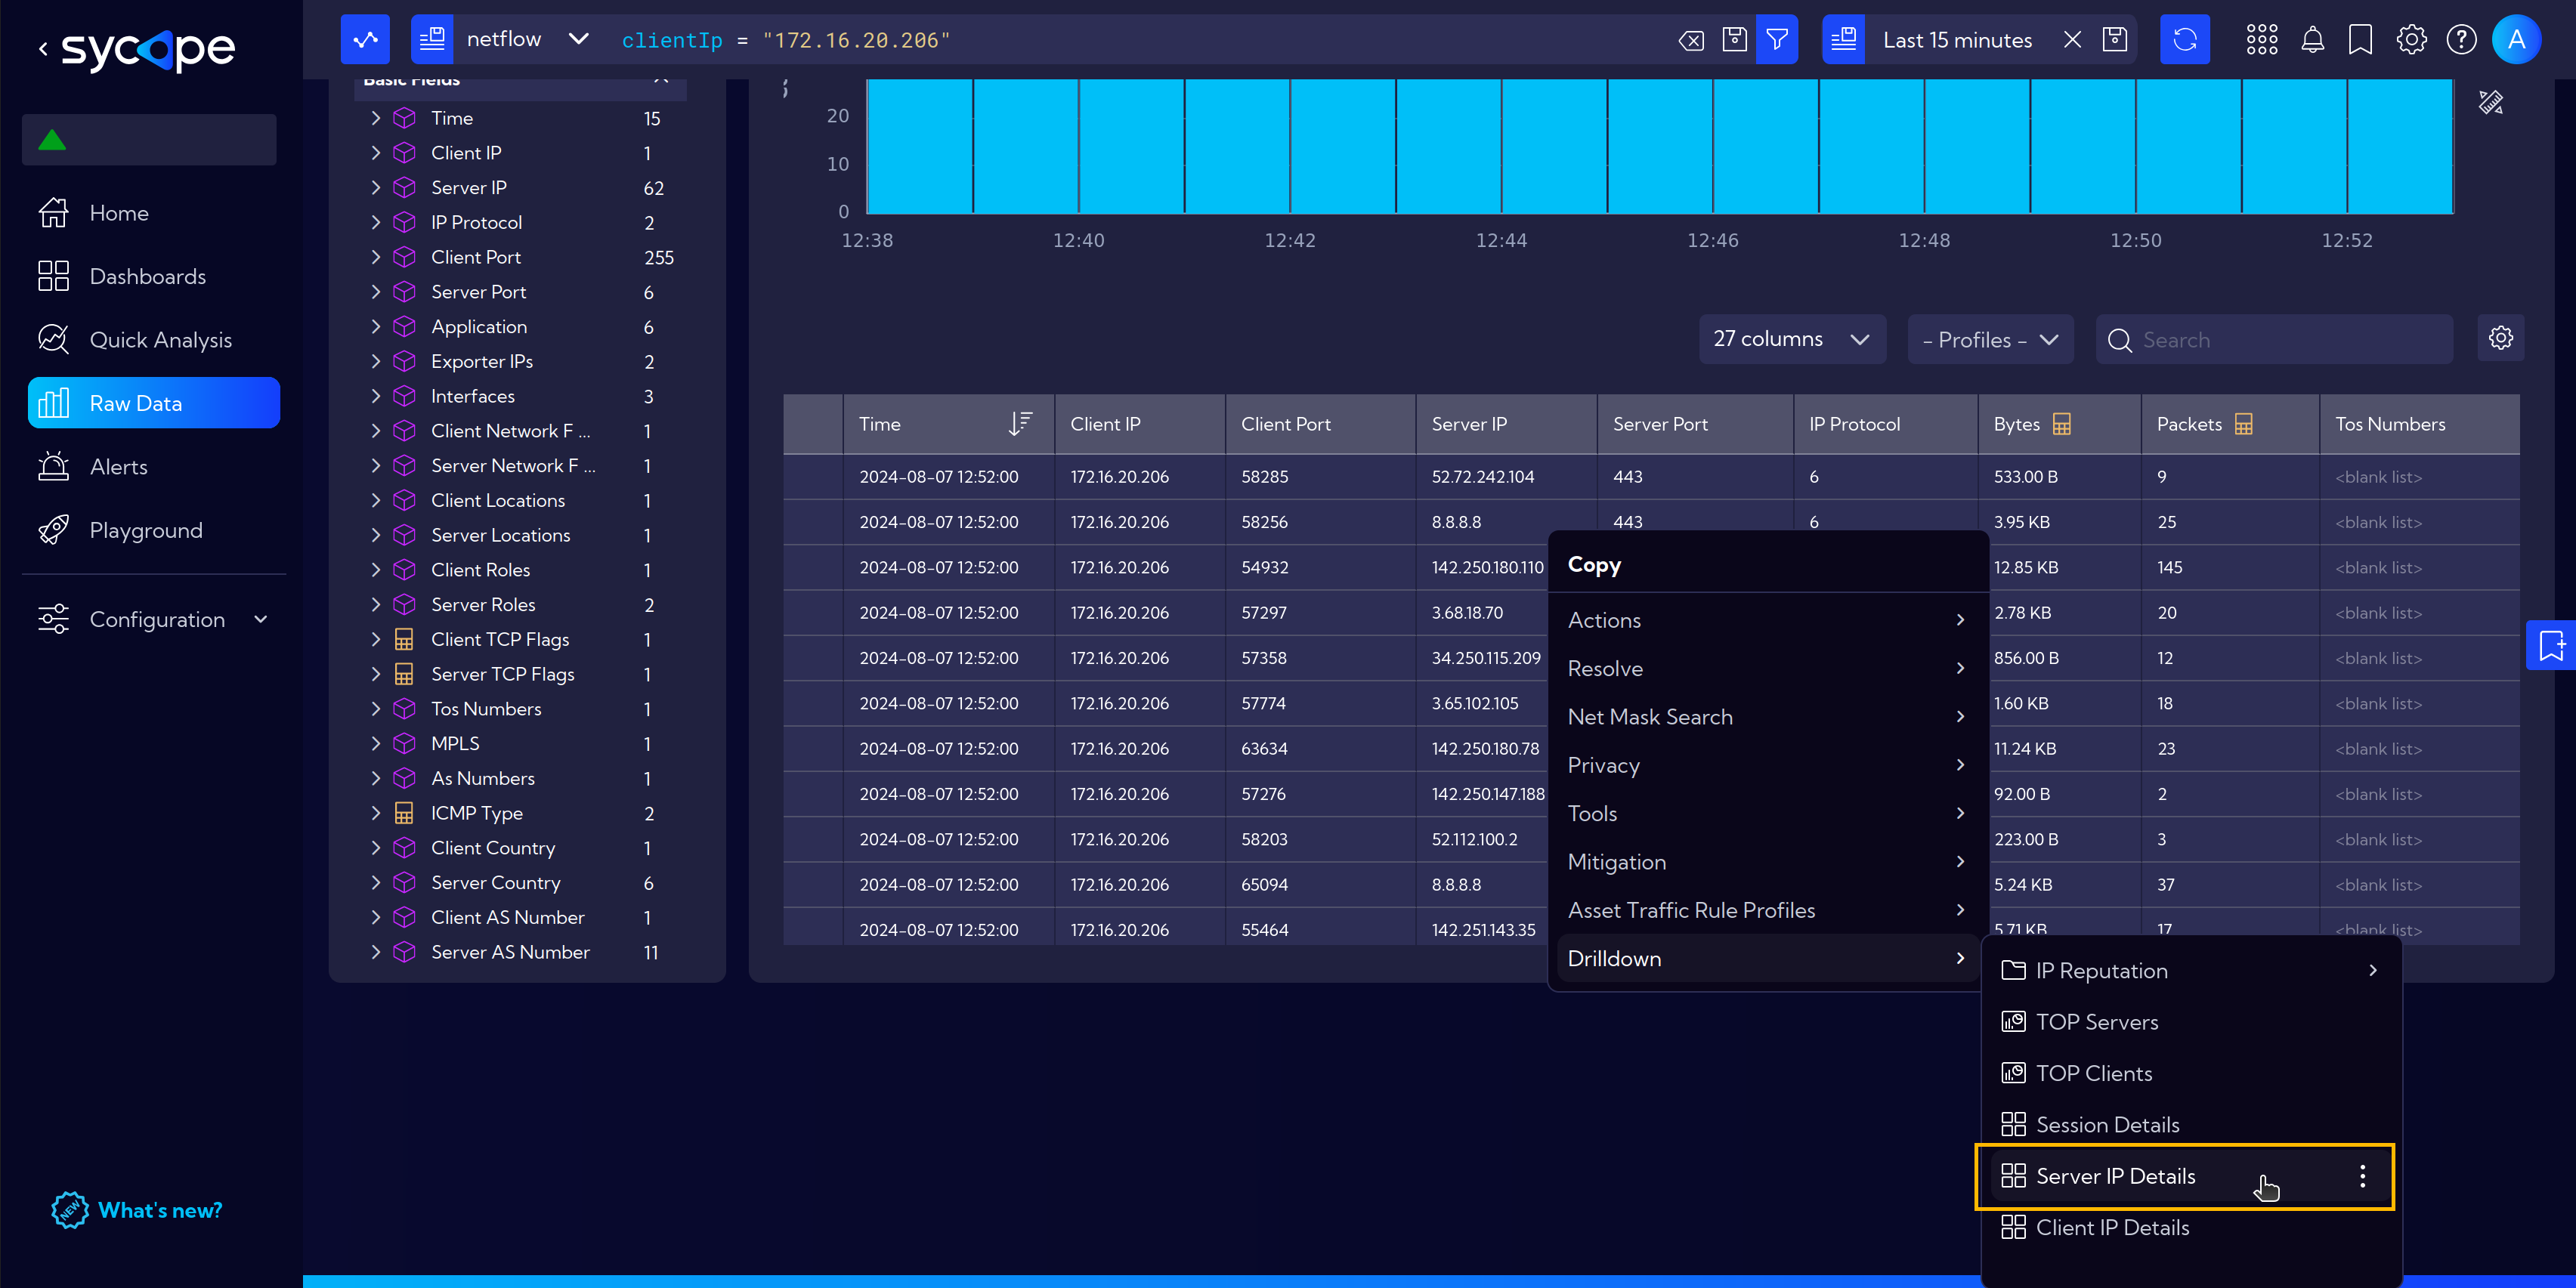Expand the Configuration menu
This screenshot has height=1288, width=2576.
point(153,620)
